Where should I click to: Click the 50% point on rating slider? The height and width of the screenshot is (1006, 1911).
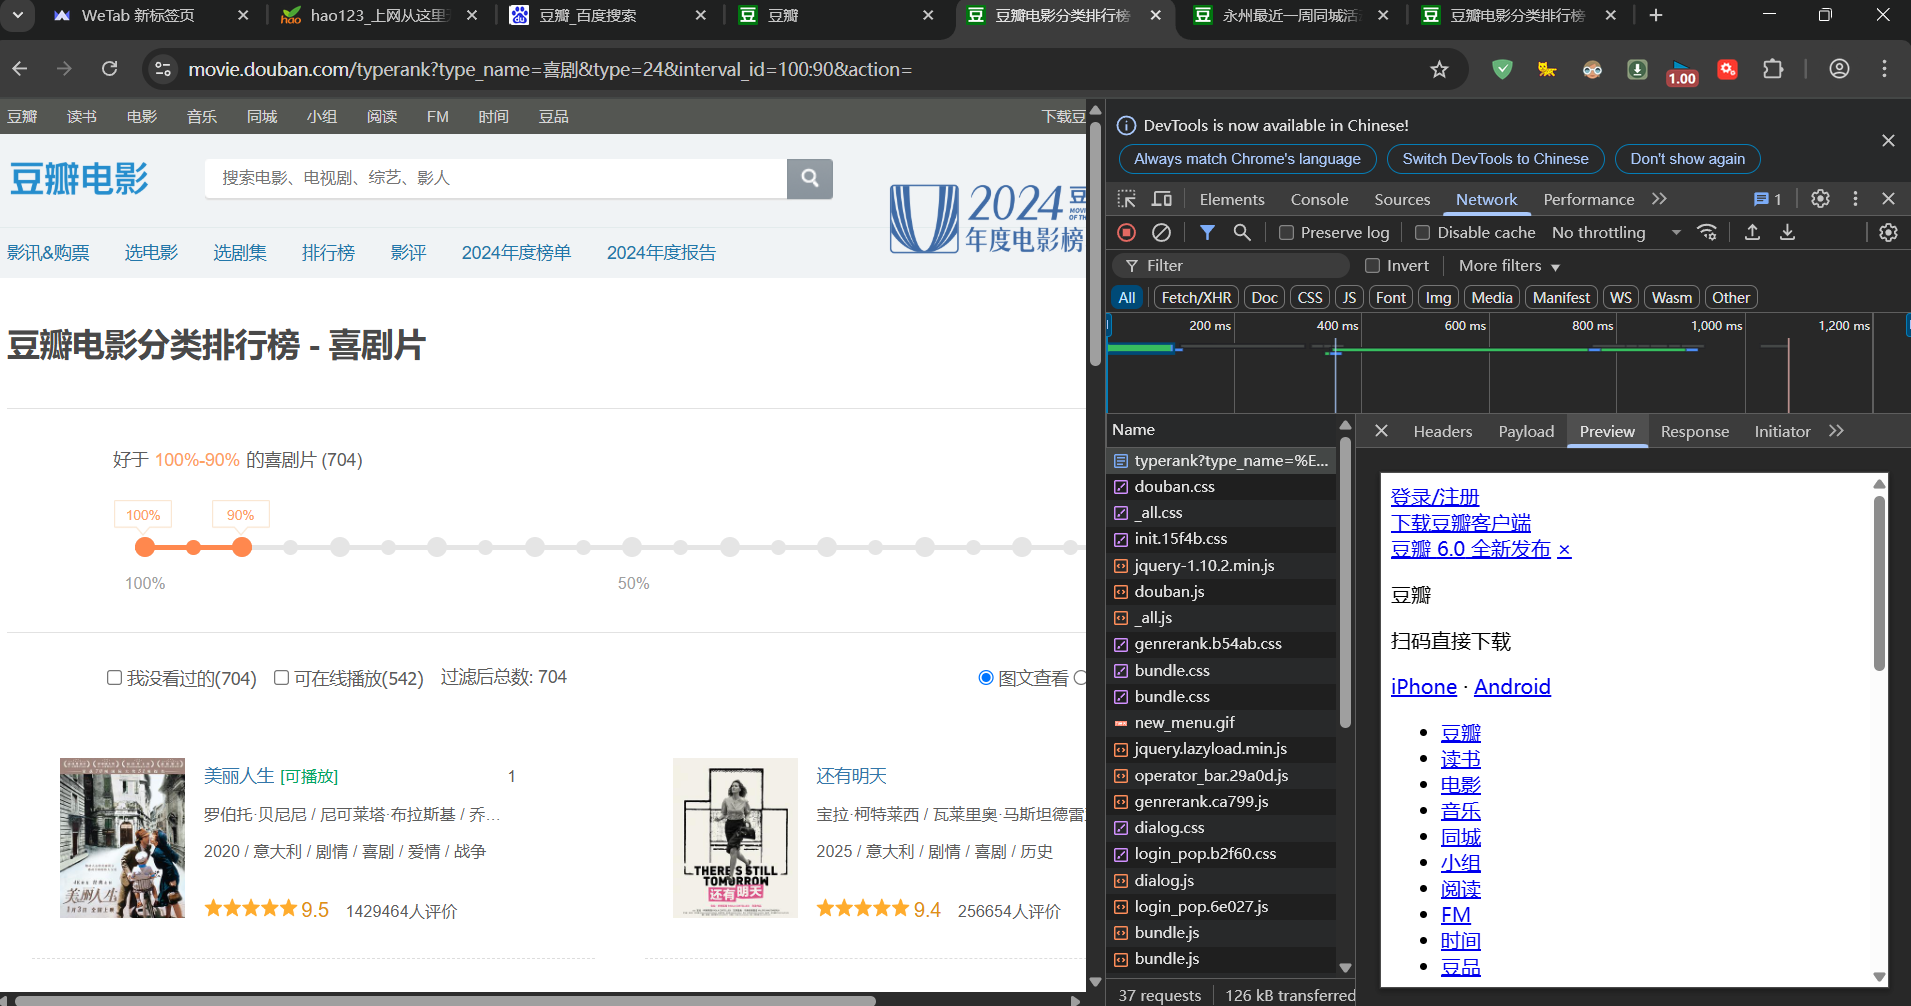[x=632, y=547]
